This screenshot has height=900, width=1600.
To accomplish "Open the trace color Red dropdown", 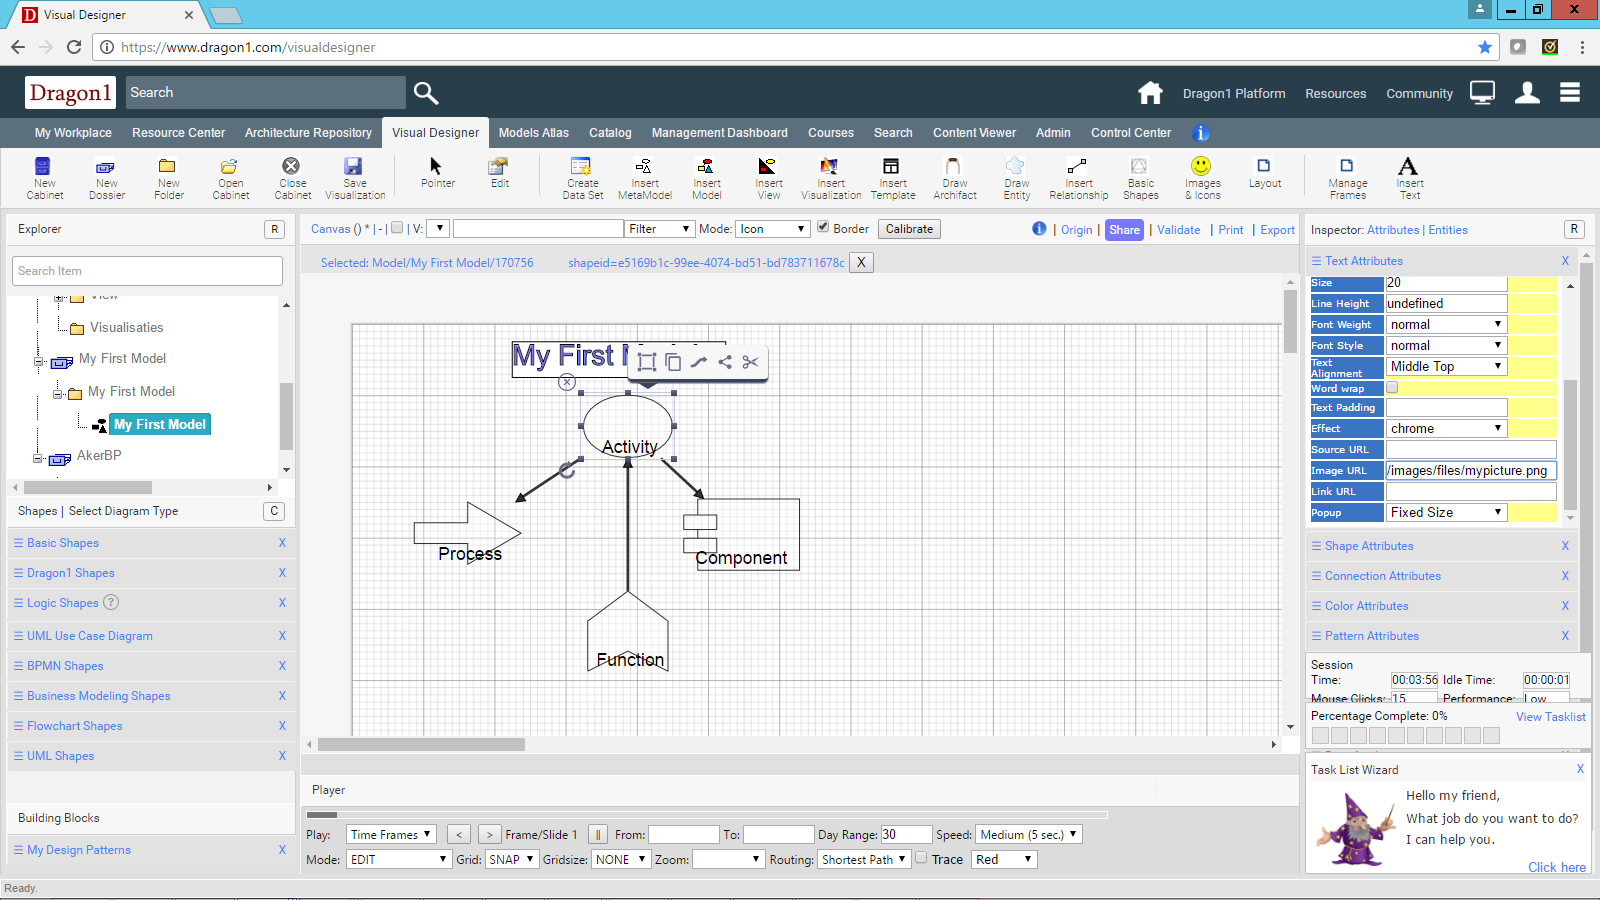I will tap(1004, 859).
